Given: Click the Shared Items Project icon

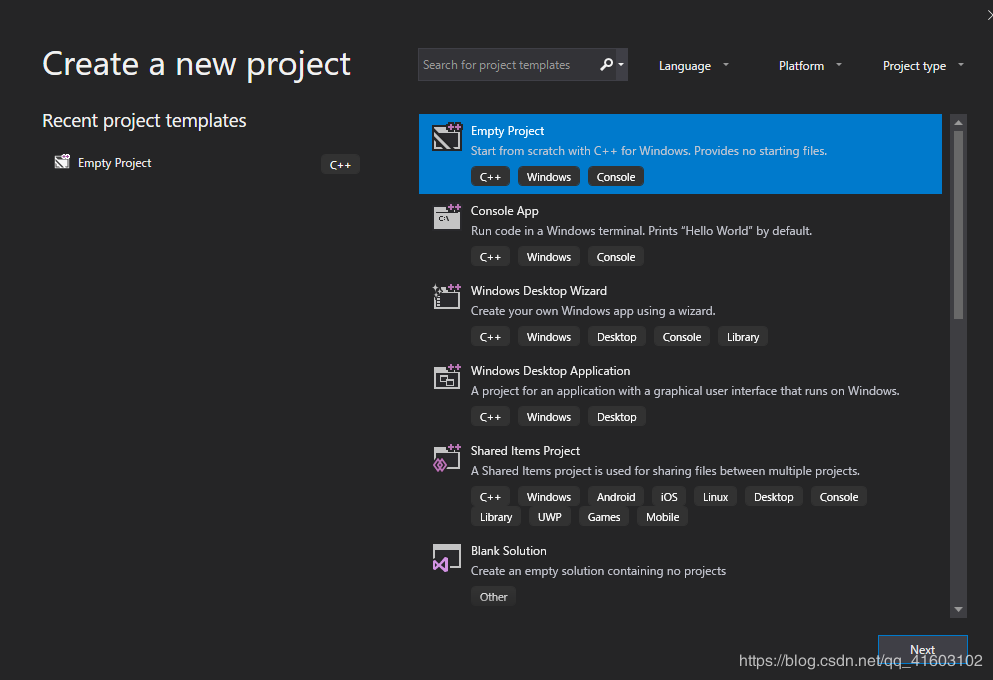Looking at the screenshot, I should (447, 457).
